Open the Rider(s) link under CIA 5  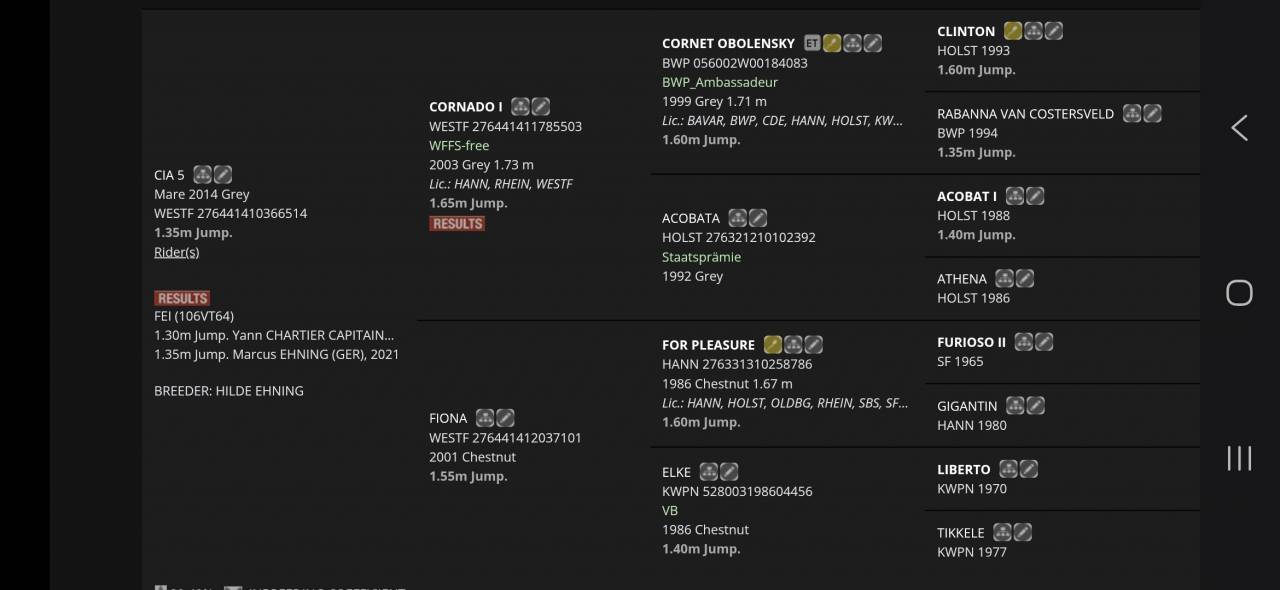click(x=177, y=252)
